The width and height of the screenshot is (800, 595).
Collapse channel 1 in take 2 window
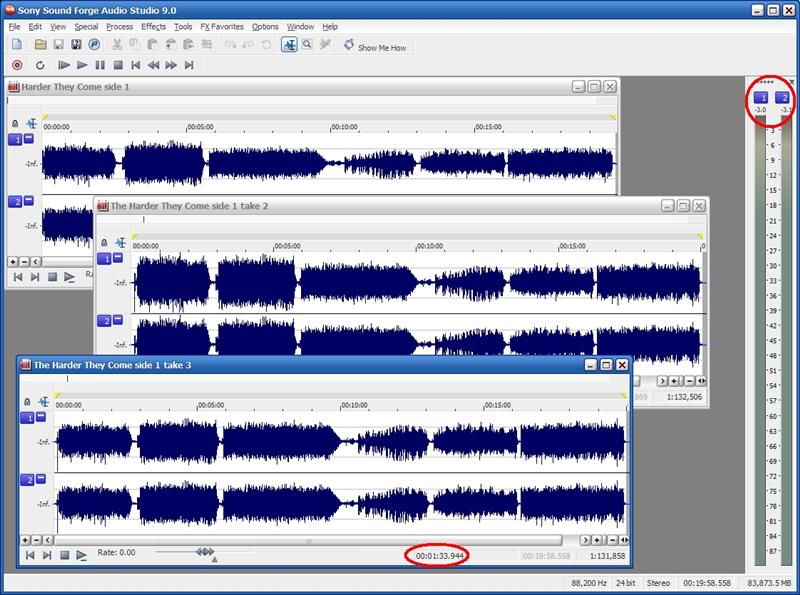coord(118,258)
